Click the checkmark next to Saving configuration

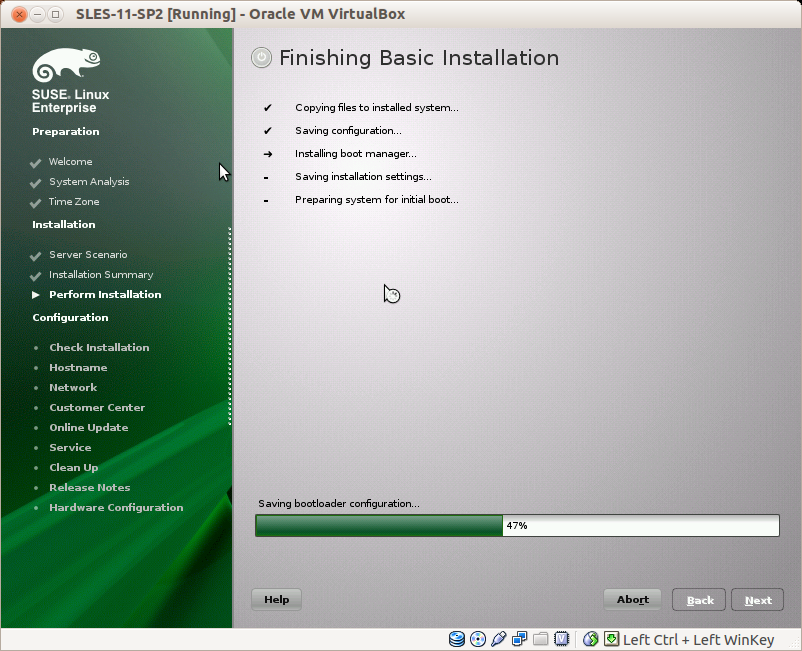(268, 131)
